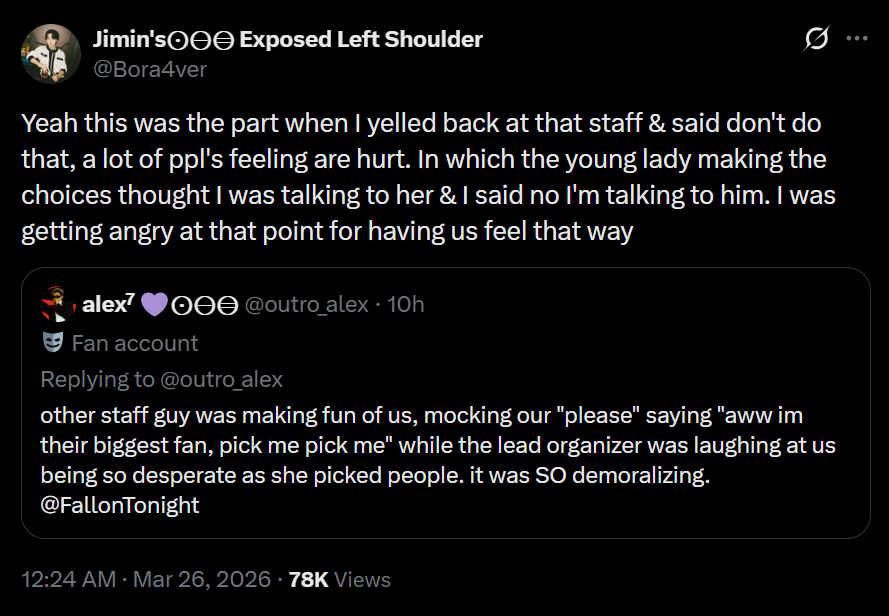Viewport: 889px width, 616px height.
Task: Open the three-dot more options menu
Action: [x=857, y=39]
